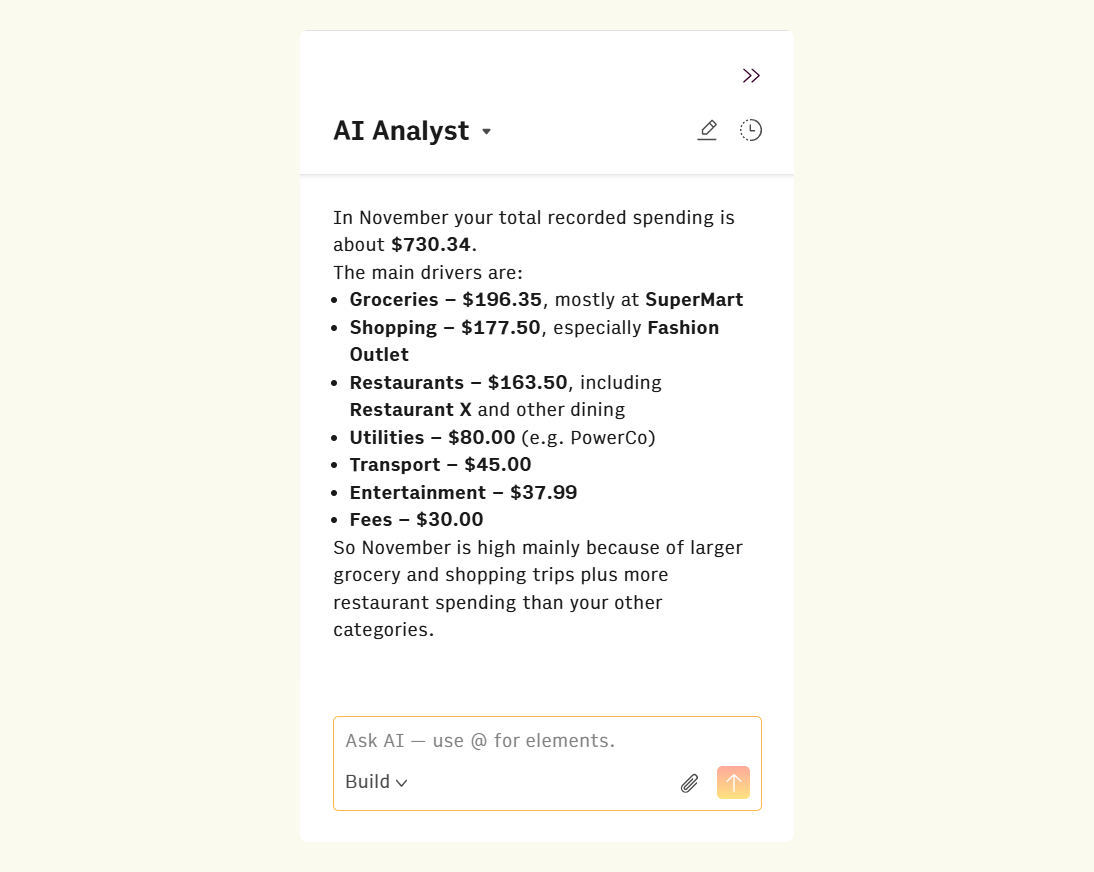Viewport: 1094px width, 872px height.
Task: Collapse the AI panel with the double-chevron icon
Action: coord(751,75)
